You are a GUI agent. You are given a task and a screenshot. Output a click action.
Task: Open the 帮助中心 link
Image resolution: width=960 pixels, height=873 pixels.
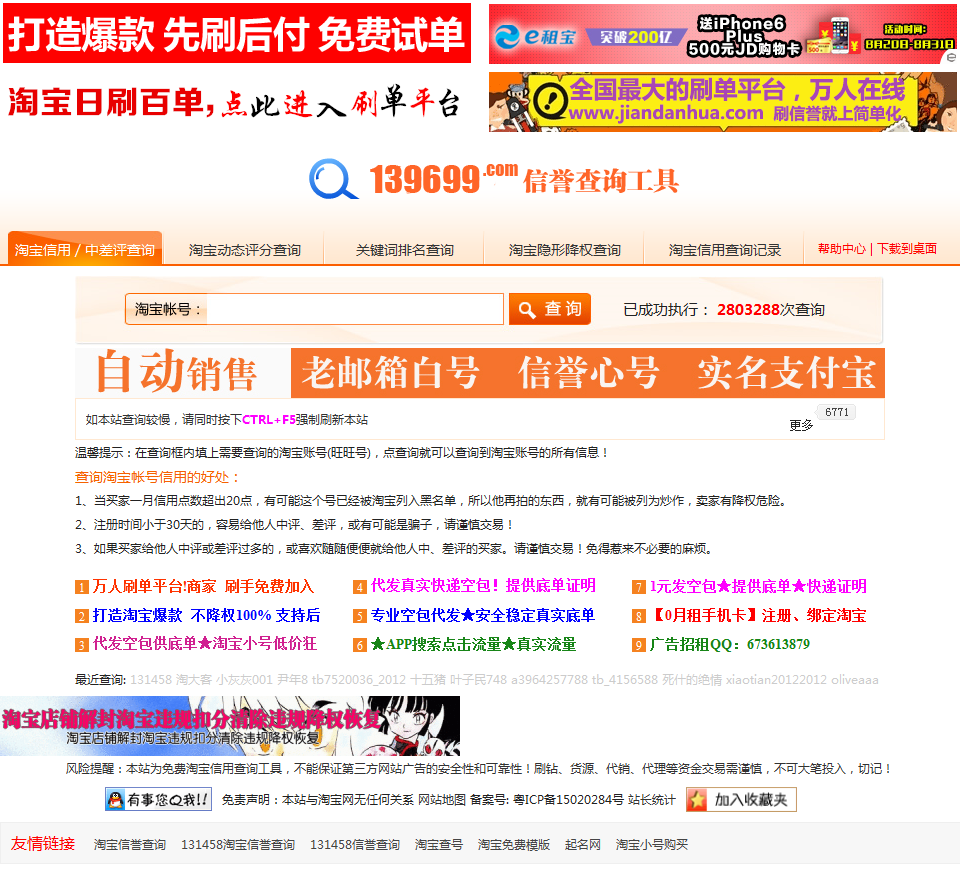tap(842, 249)
